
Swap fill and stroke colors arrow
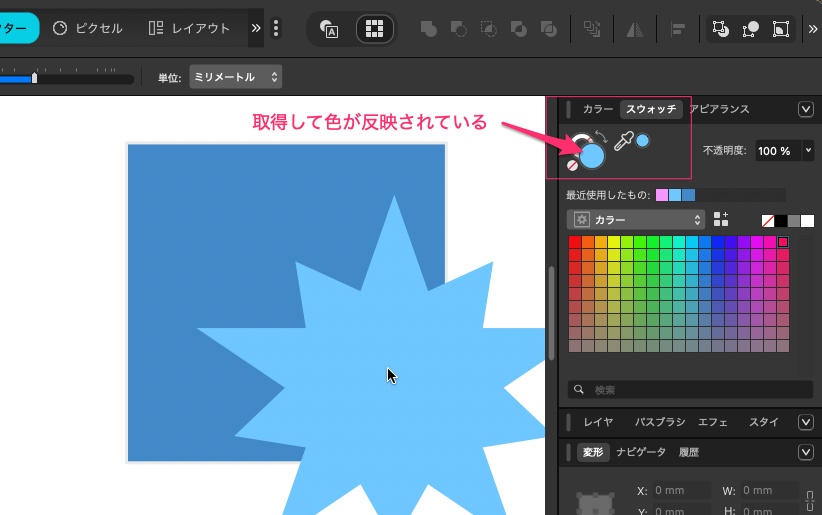[600, 137]
